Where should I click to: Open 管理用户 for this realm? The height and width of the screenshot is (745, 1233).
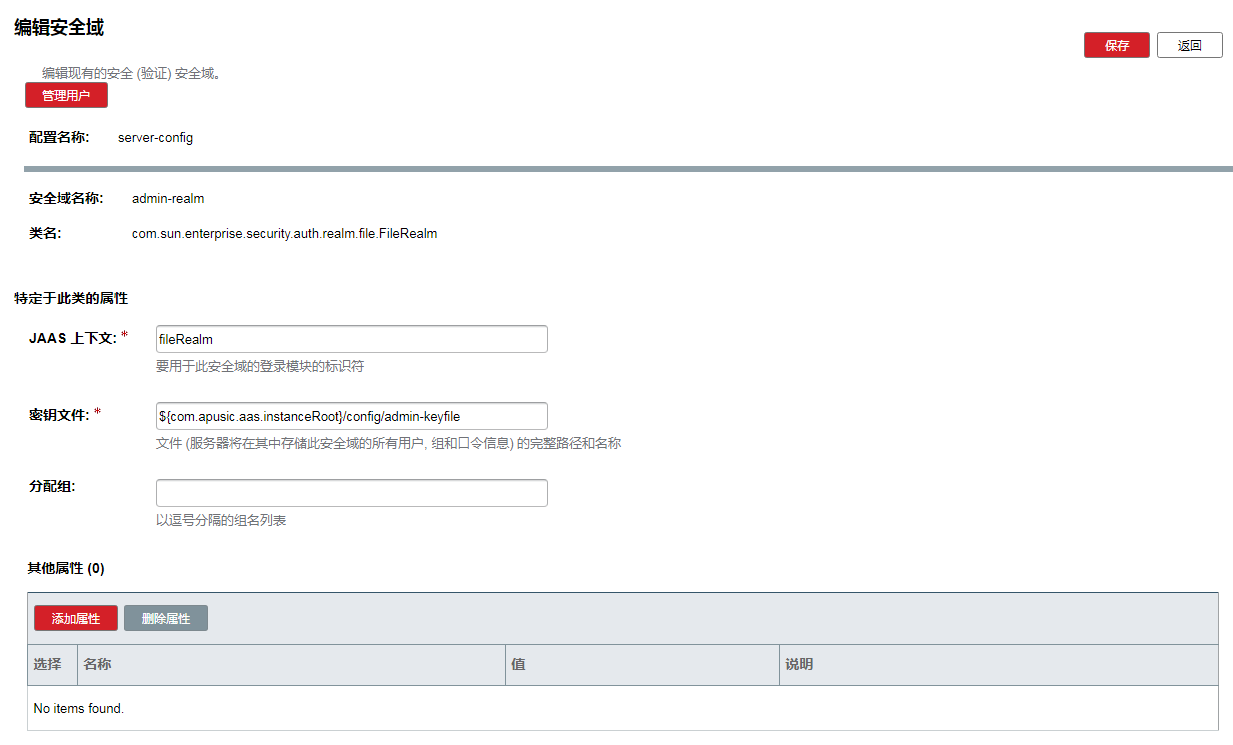click(66, 96)
